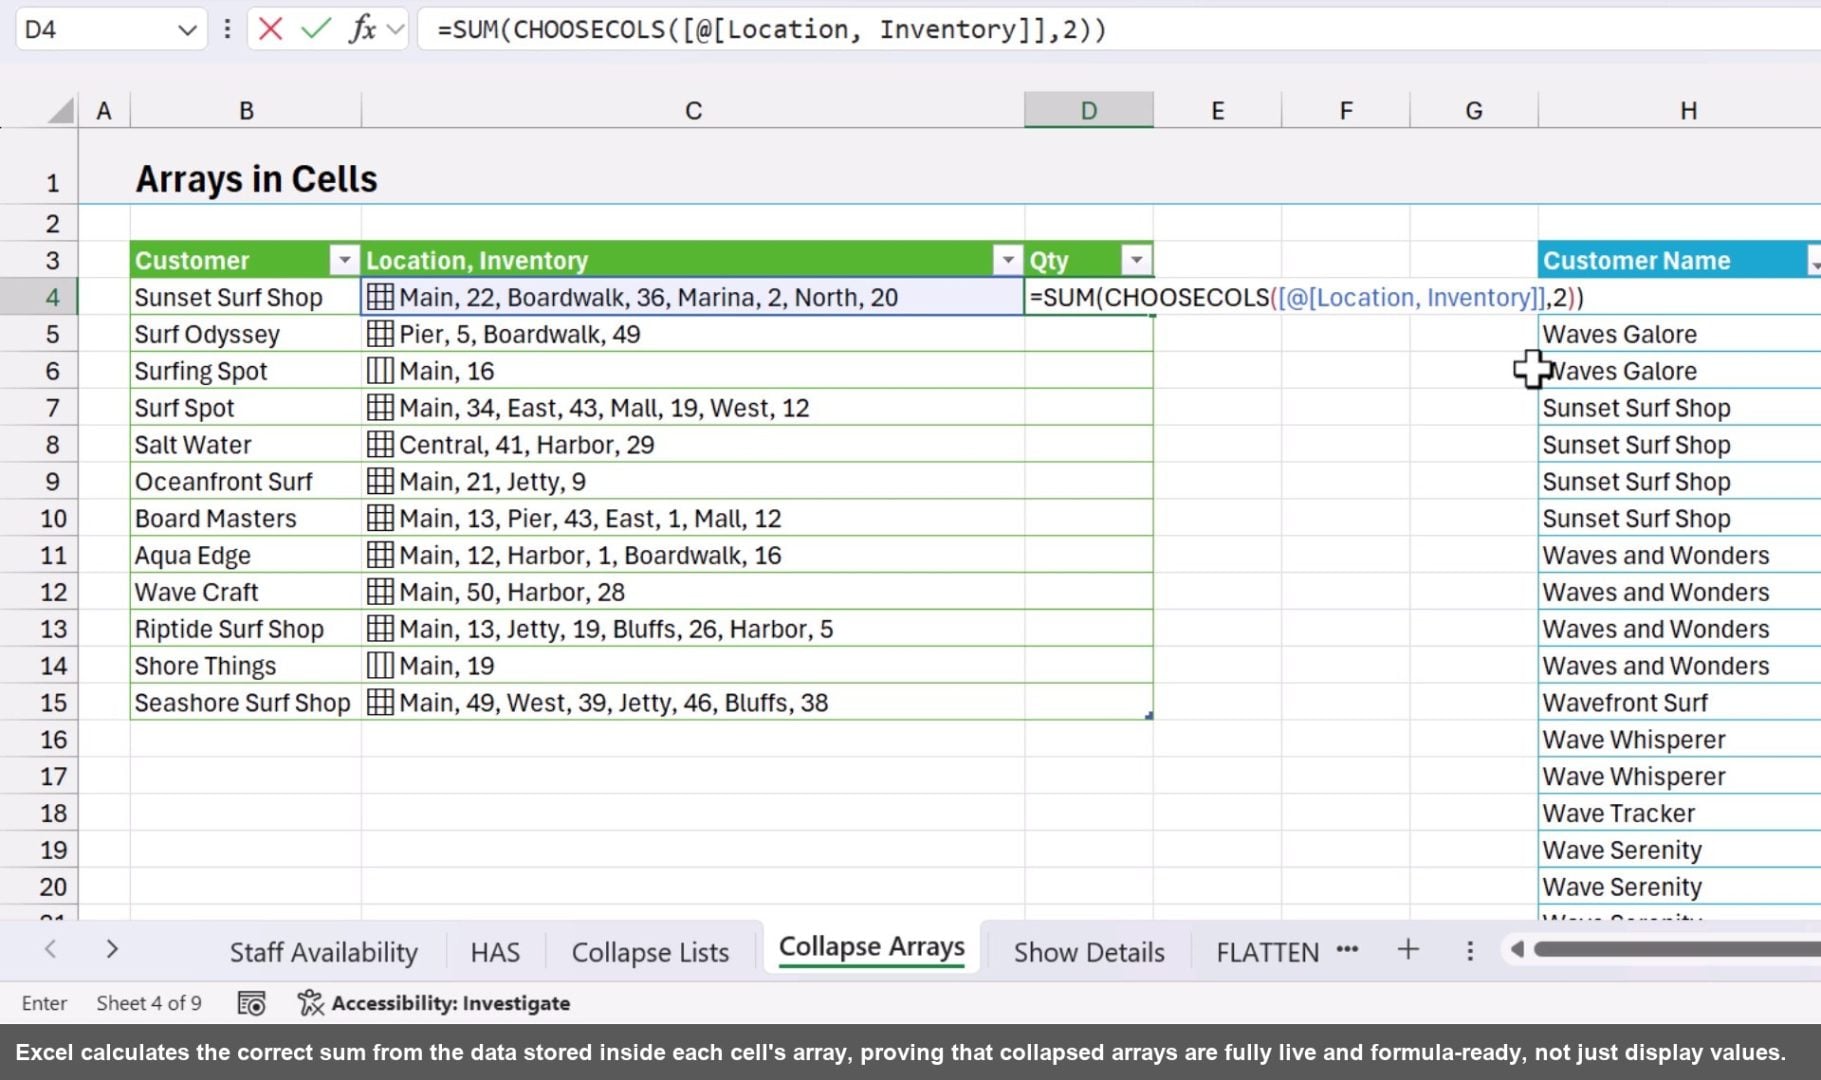Viewport: 1821px width, 1080px height.
Task: Click the array icon beside Main, 50, Harbor, 28
Action: coord(379,592)
